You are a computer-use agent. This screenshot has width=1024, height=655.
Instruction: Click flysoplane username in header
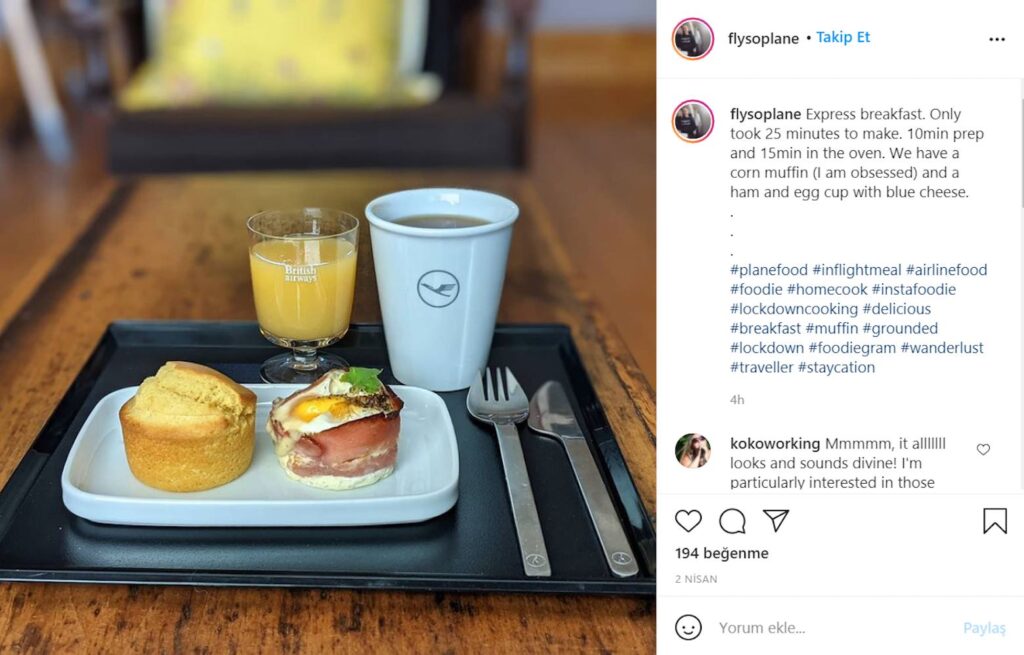coord(763,39)
